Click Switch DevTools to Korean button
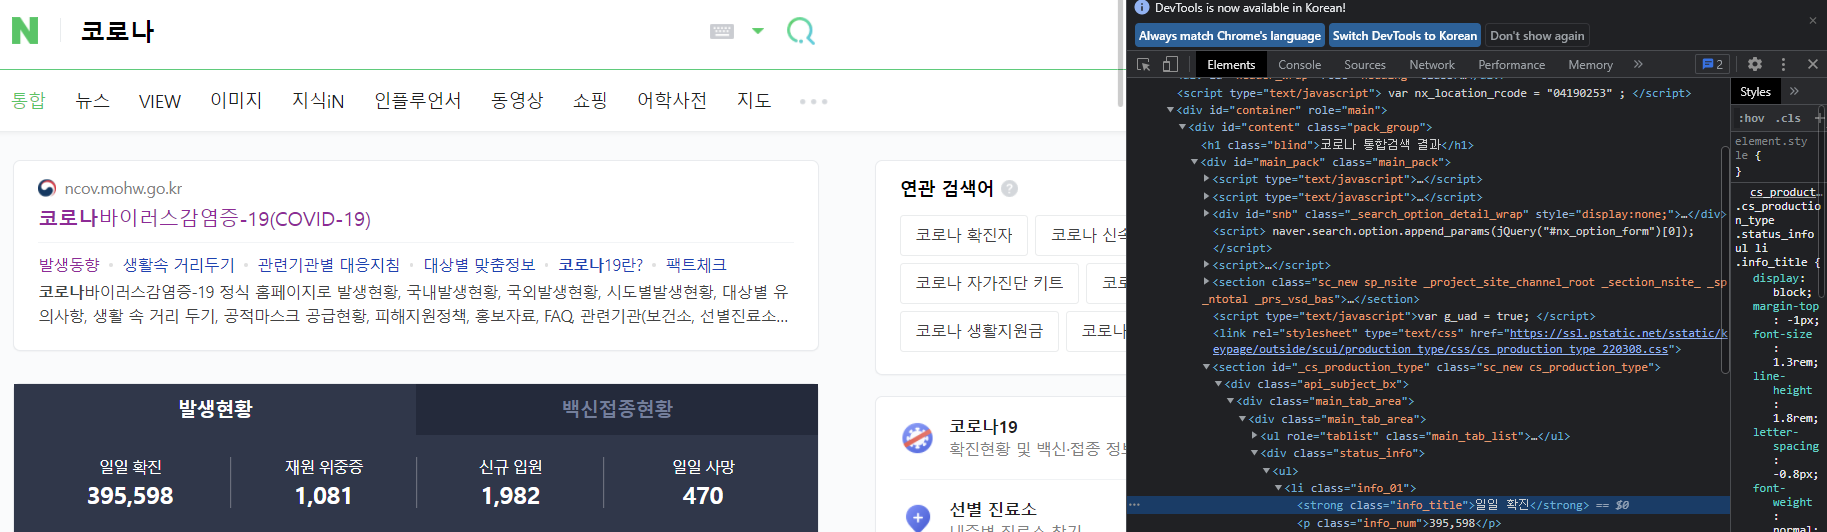Screen dimensions: 1827x532 coord(1404,35)
